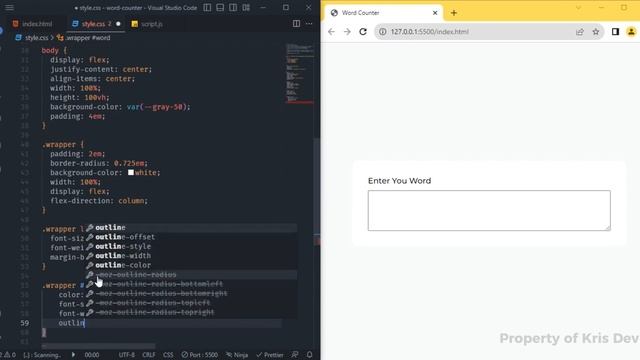The width and height of the screenshot is (640, 360).
Task: Open customize layout icon in title bar
Action: 246,7
